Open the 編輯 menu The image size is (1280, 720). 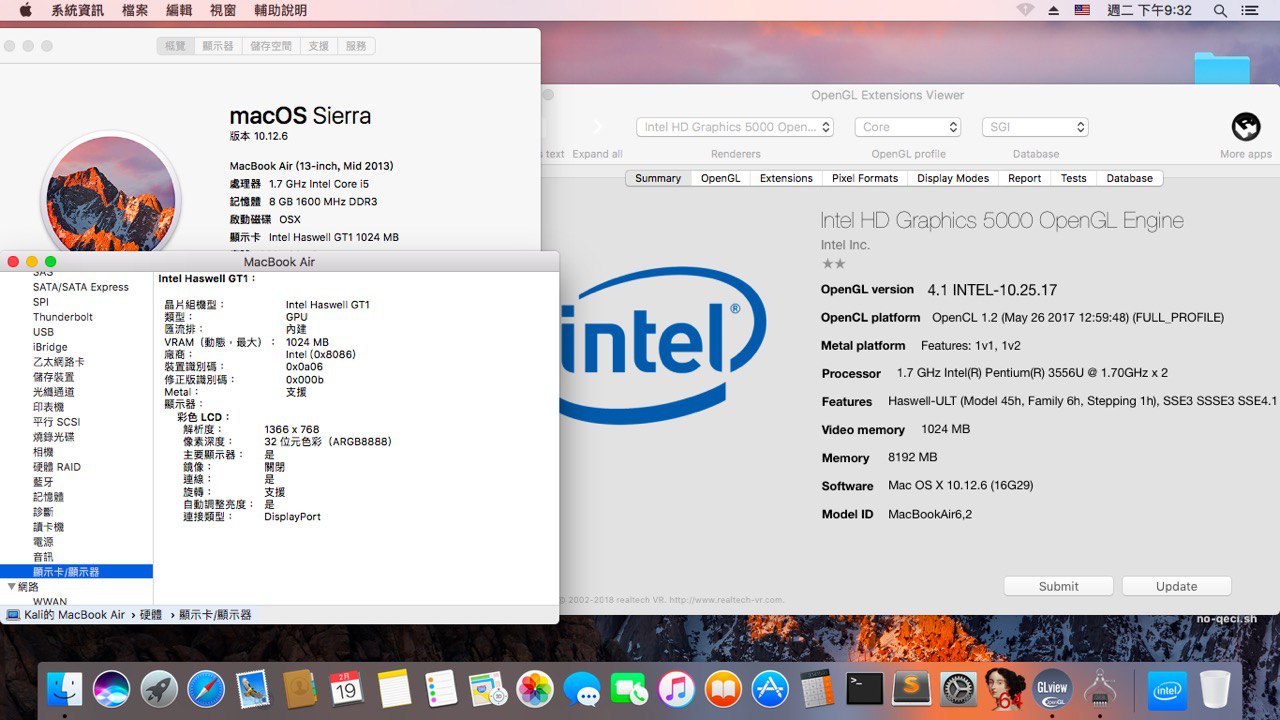(179, 10)
